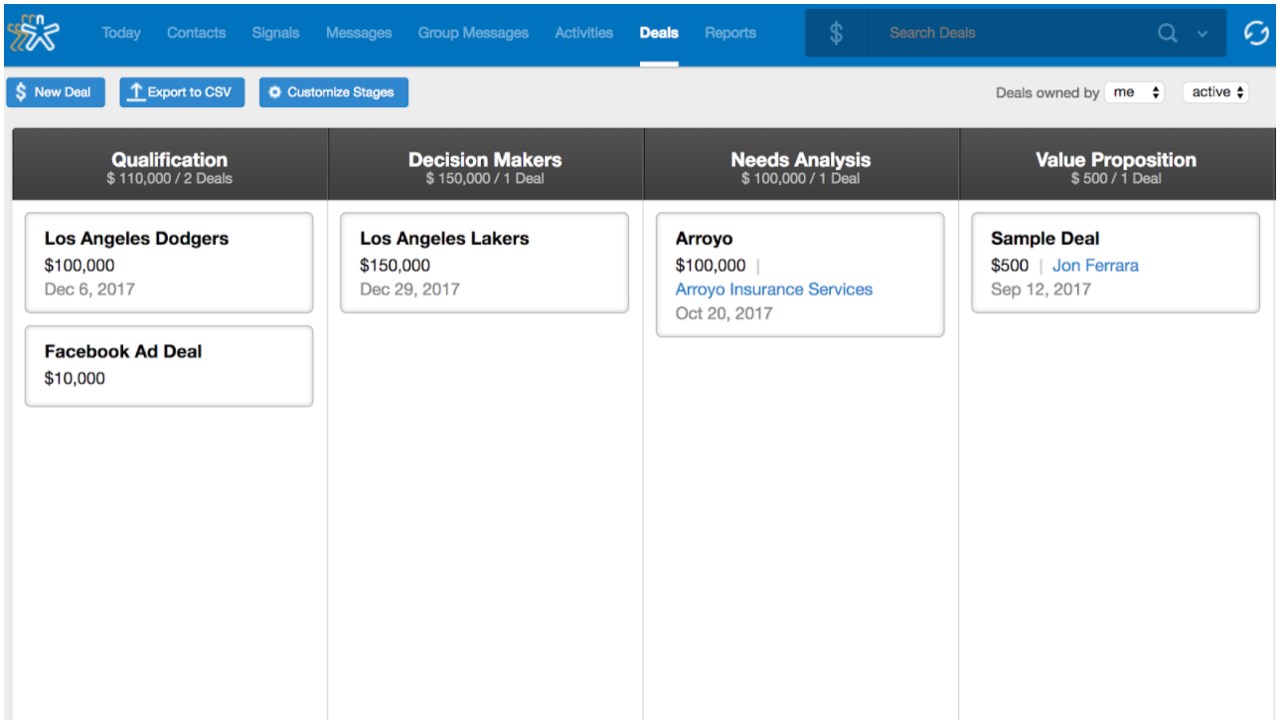Create a New Deal
The height and width of the screenshot is (720, 1280).
(x=55, y=92)
